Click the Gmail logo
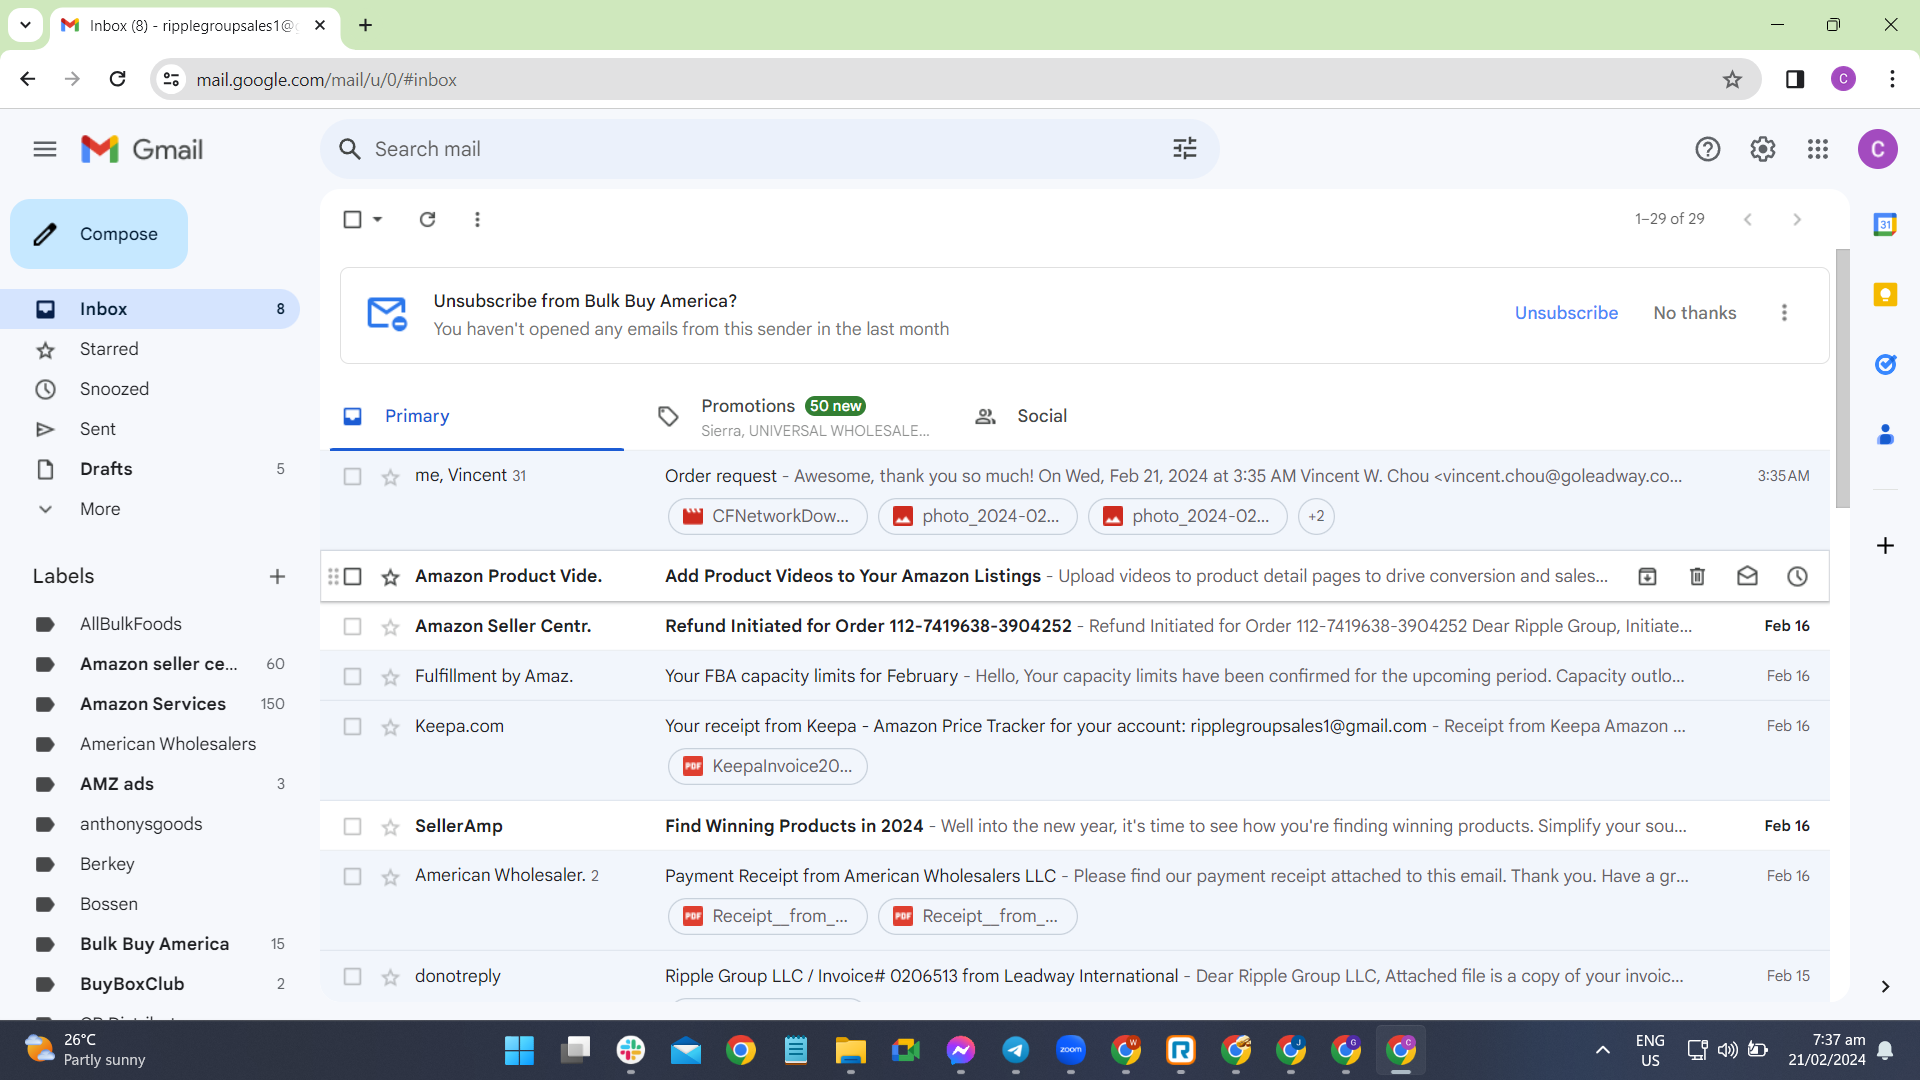The width and height of the screenshot is (1920, 1080). [142, 150]
